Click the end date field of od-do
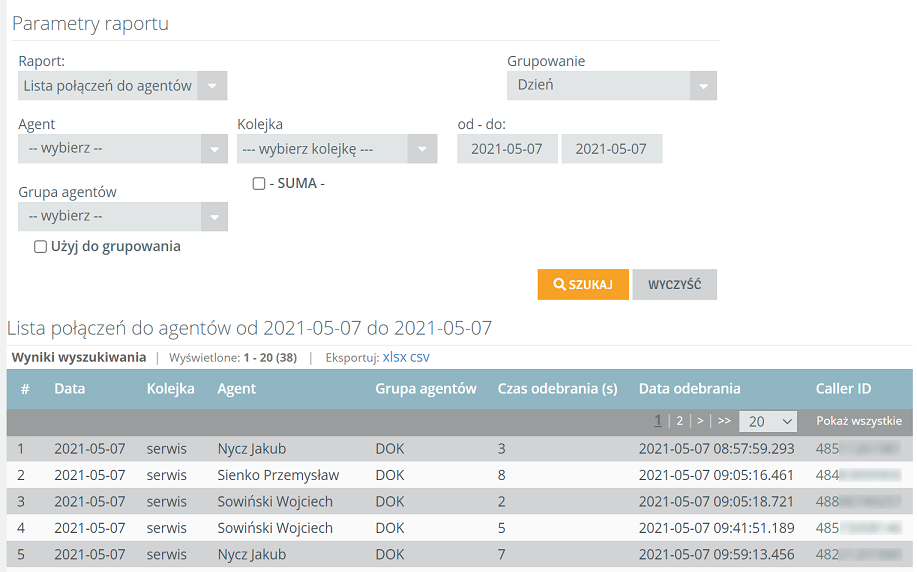This screenshot has height=572, width=917. 612,149
